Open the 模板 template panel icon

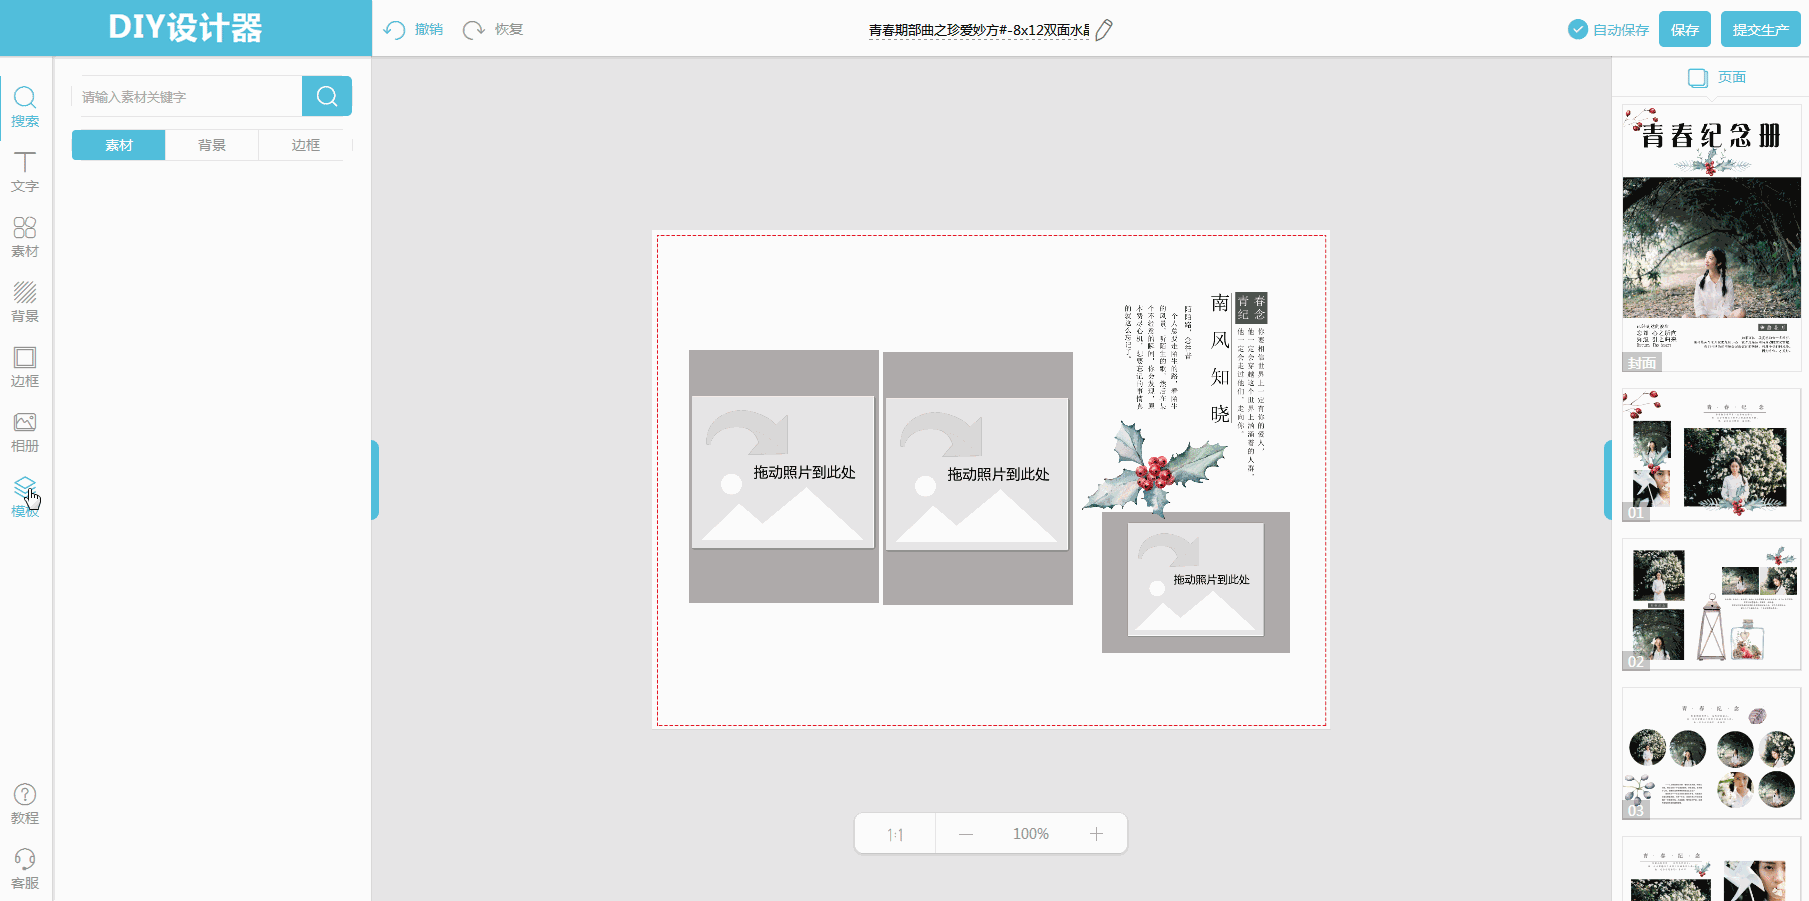click(25, 496)
